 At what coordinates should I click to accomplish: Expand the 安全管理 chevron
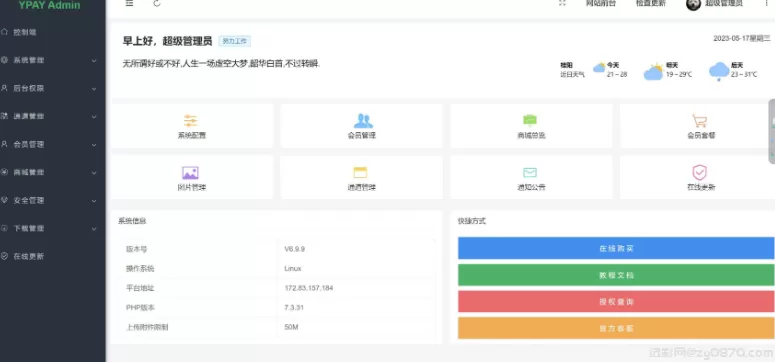(94, 201)
